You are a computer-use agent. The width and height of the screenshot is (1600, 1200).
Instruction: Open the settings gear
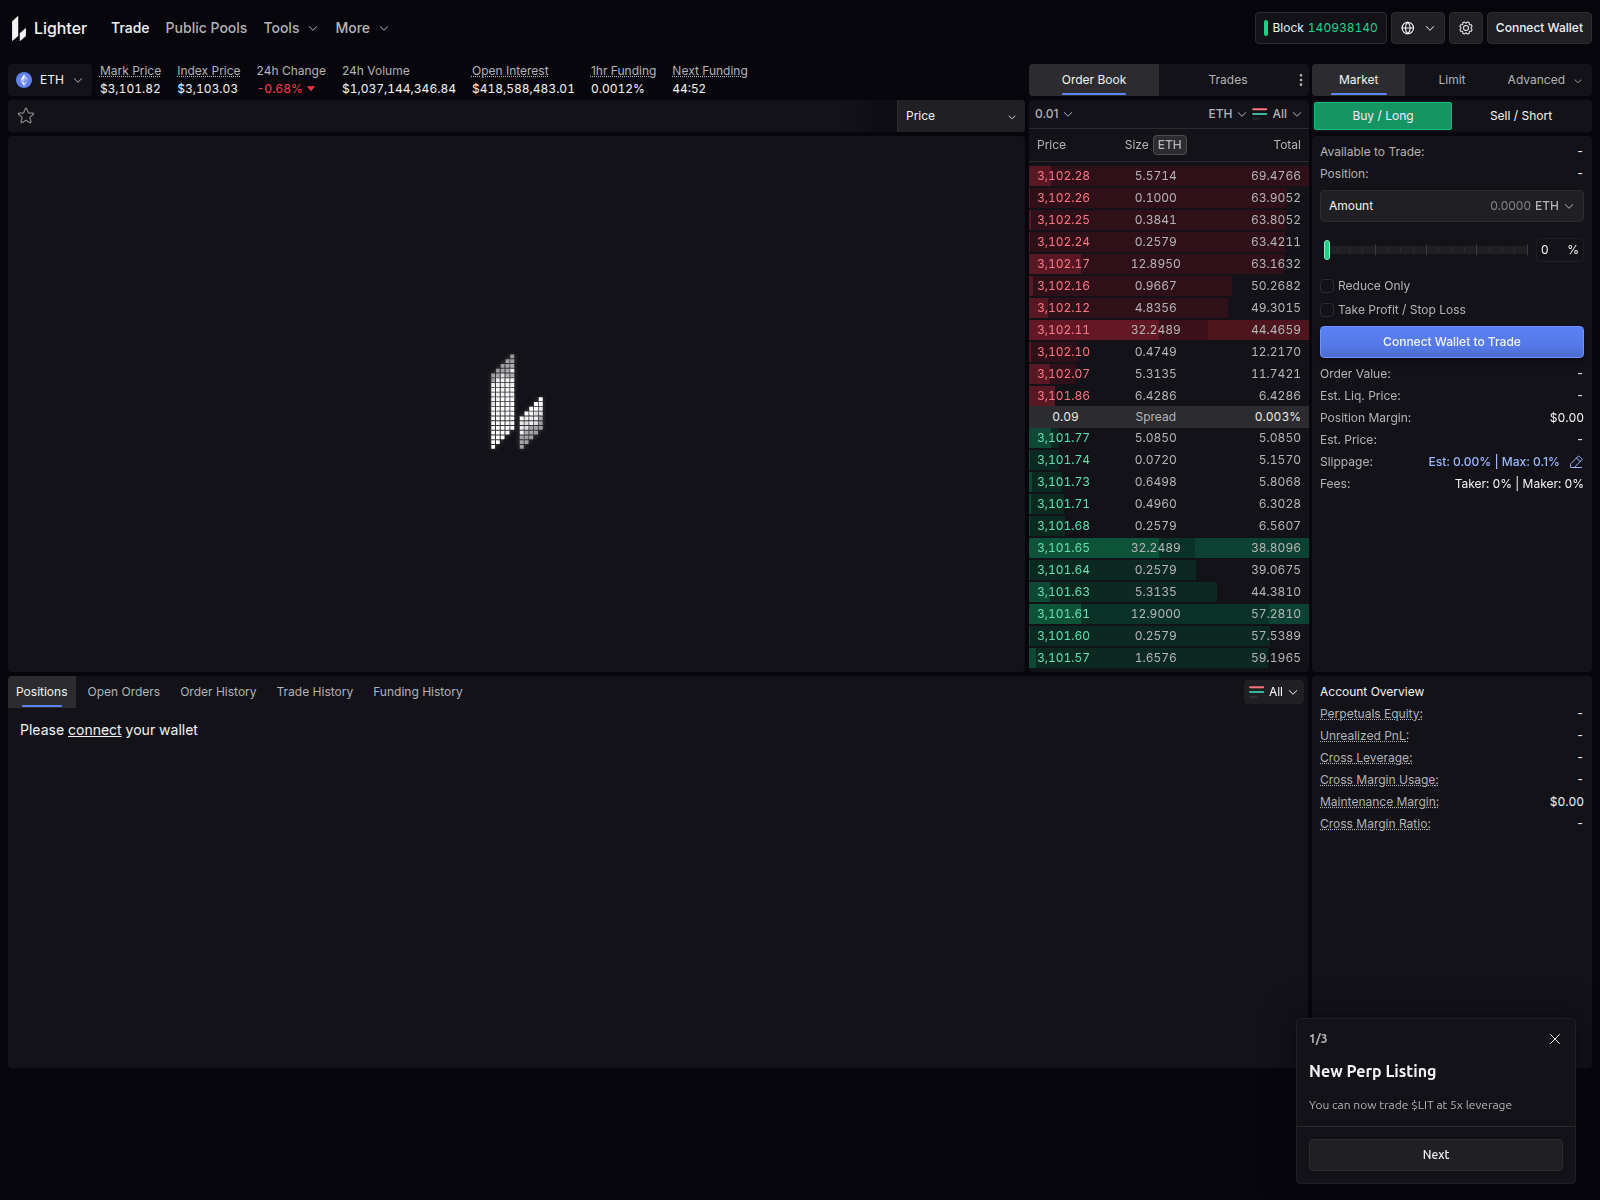(x=1465, y=28)
